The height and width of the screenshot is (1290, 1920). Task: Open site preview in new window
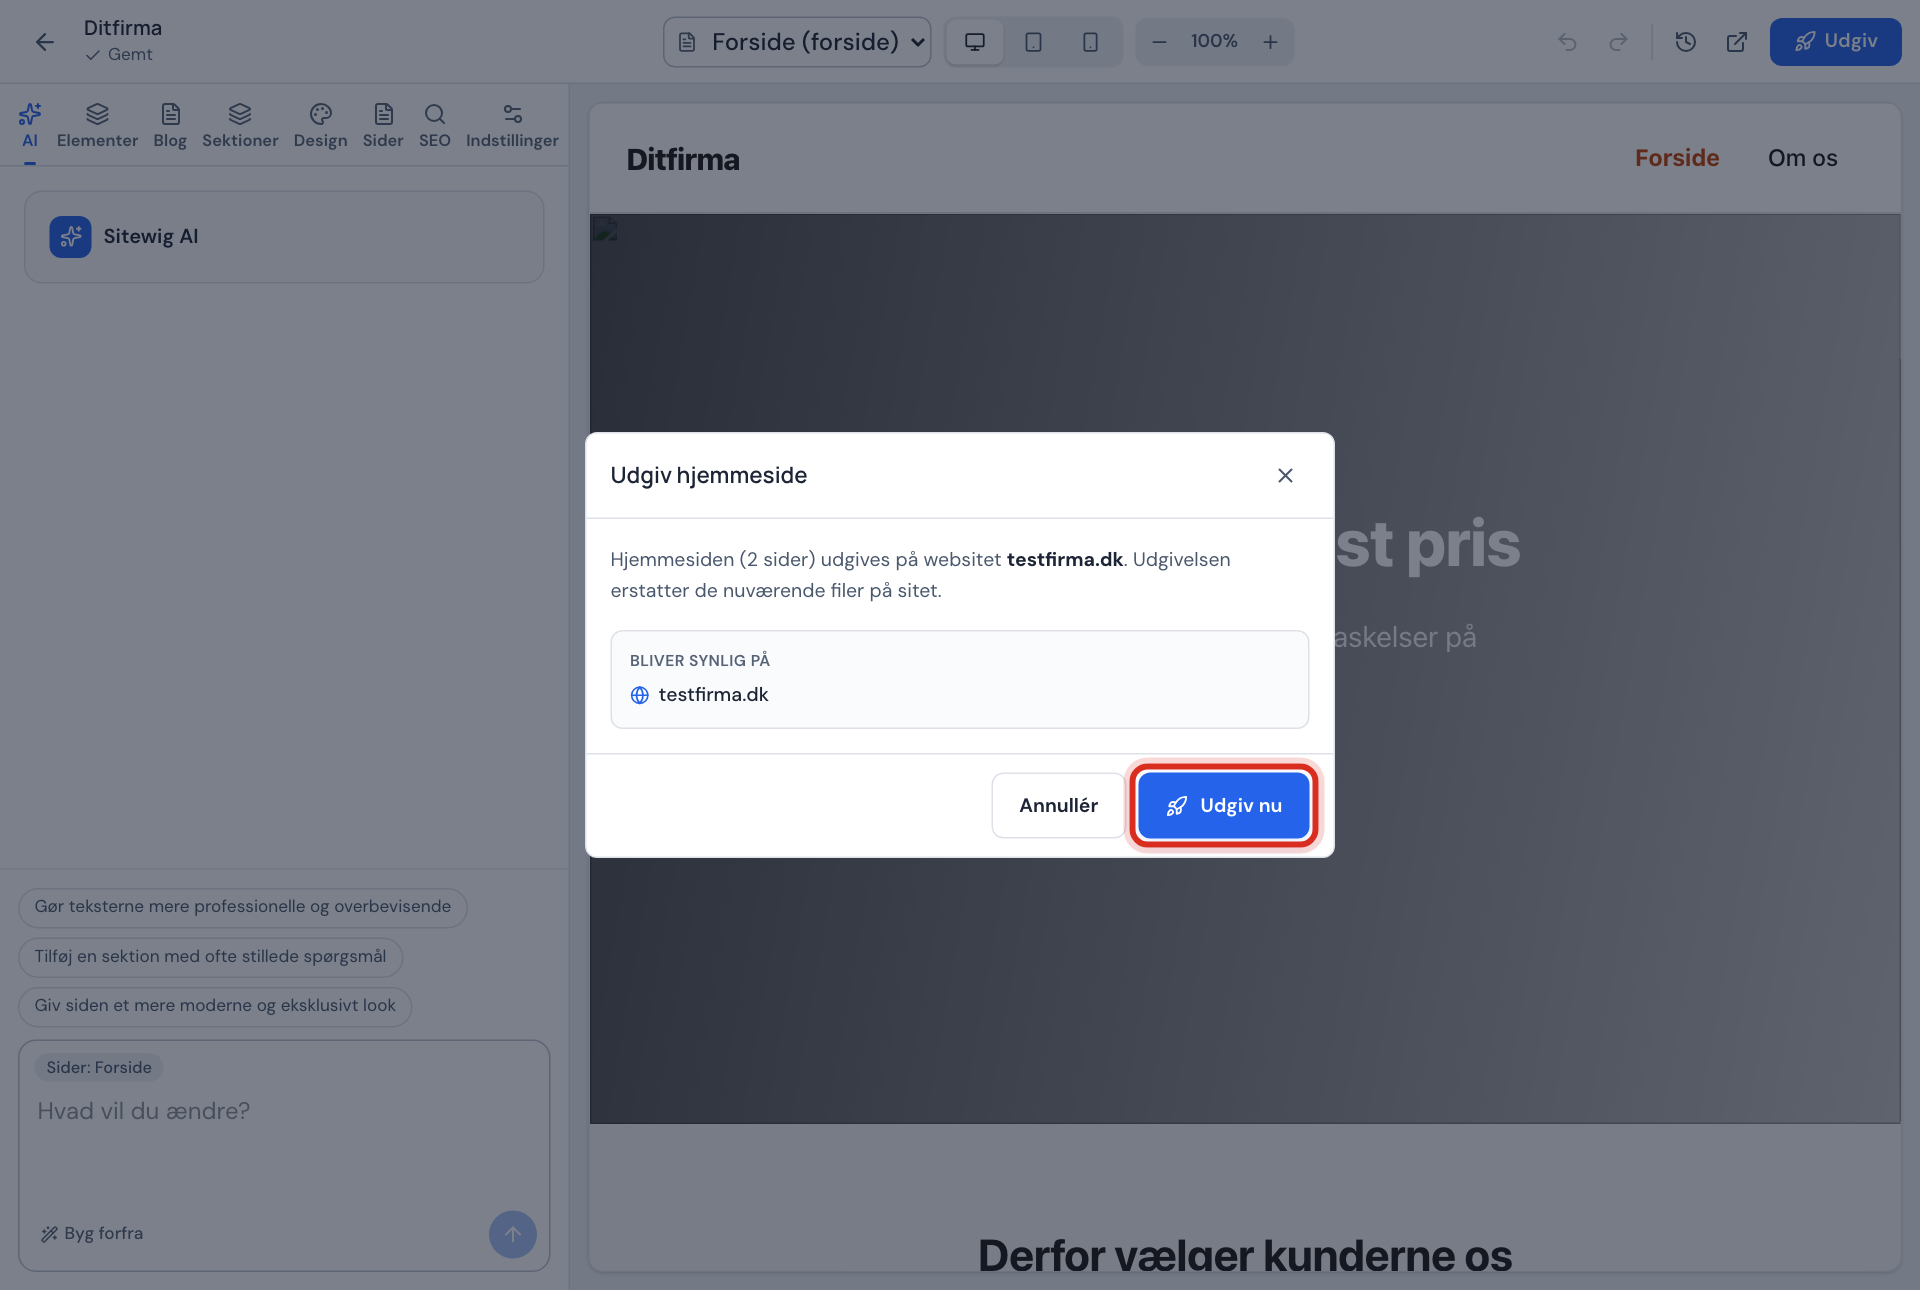pyautogui.click(x=1737, y=42)
